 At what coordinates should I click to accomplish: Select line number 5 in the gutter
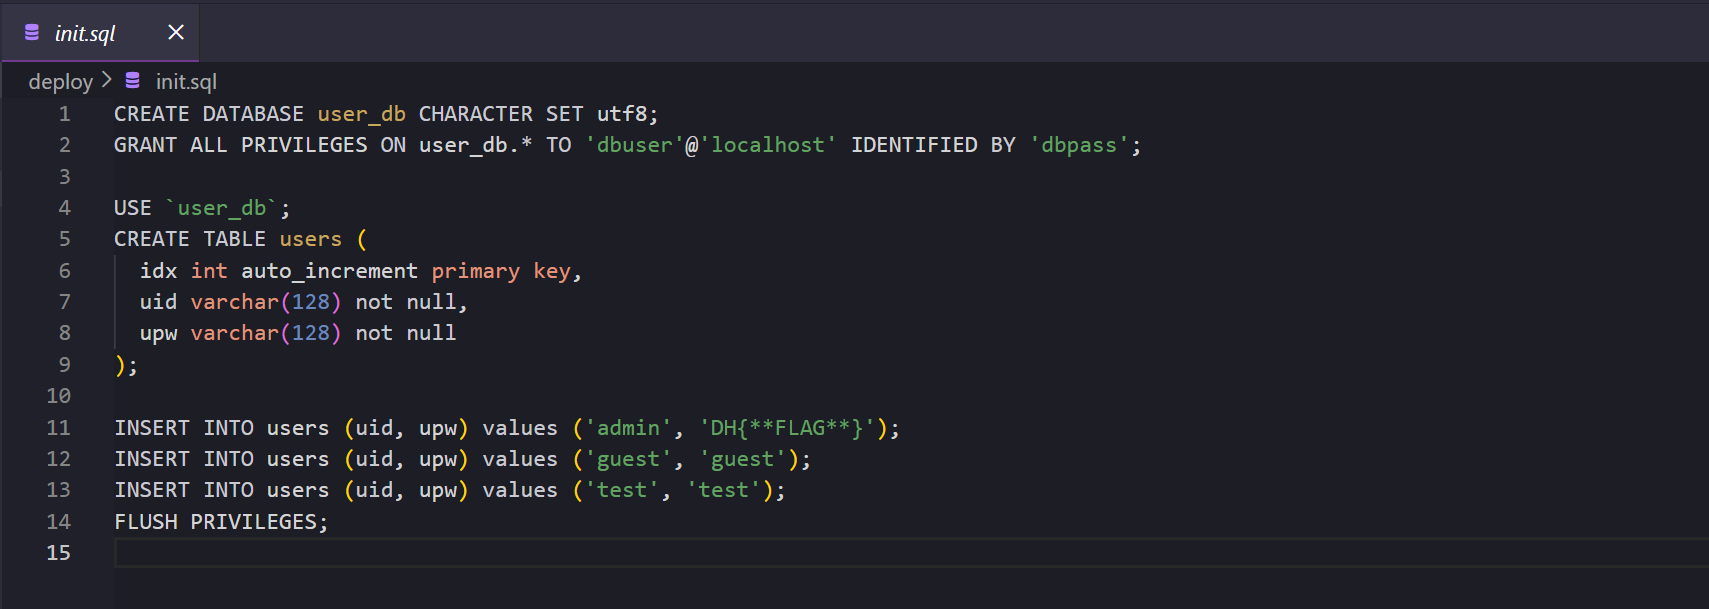64,239
